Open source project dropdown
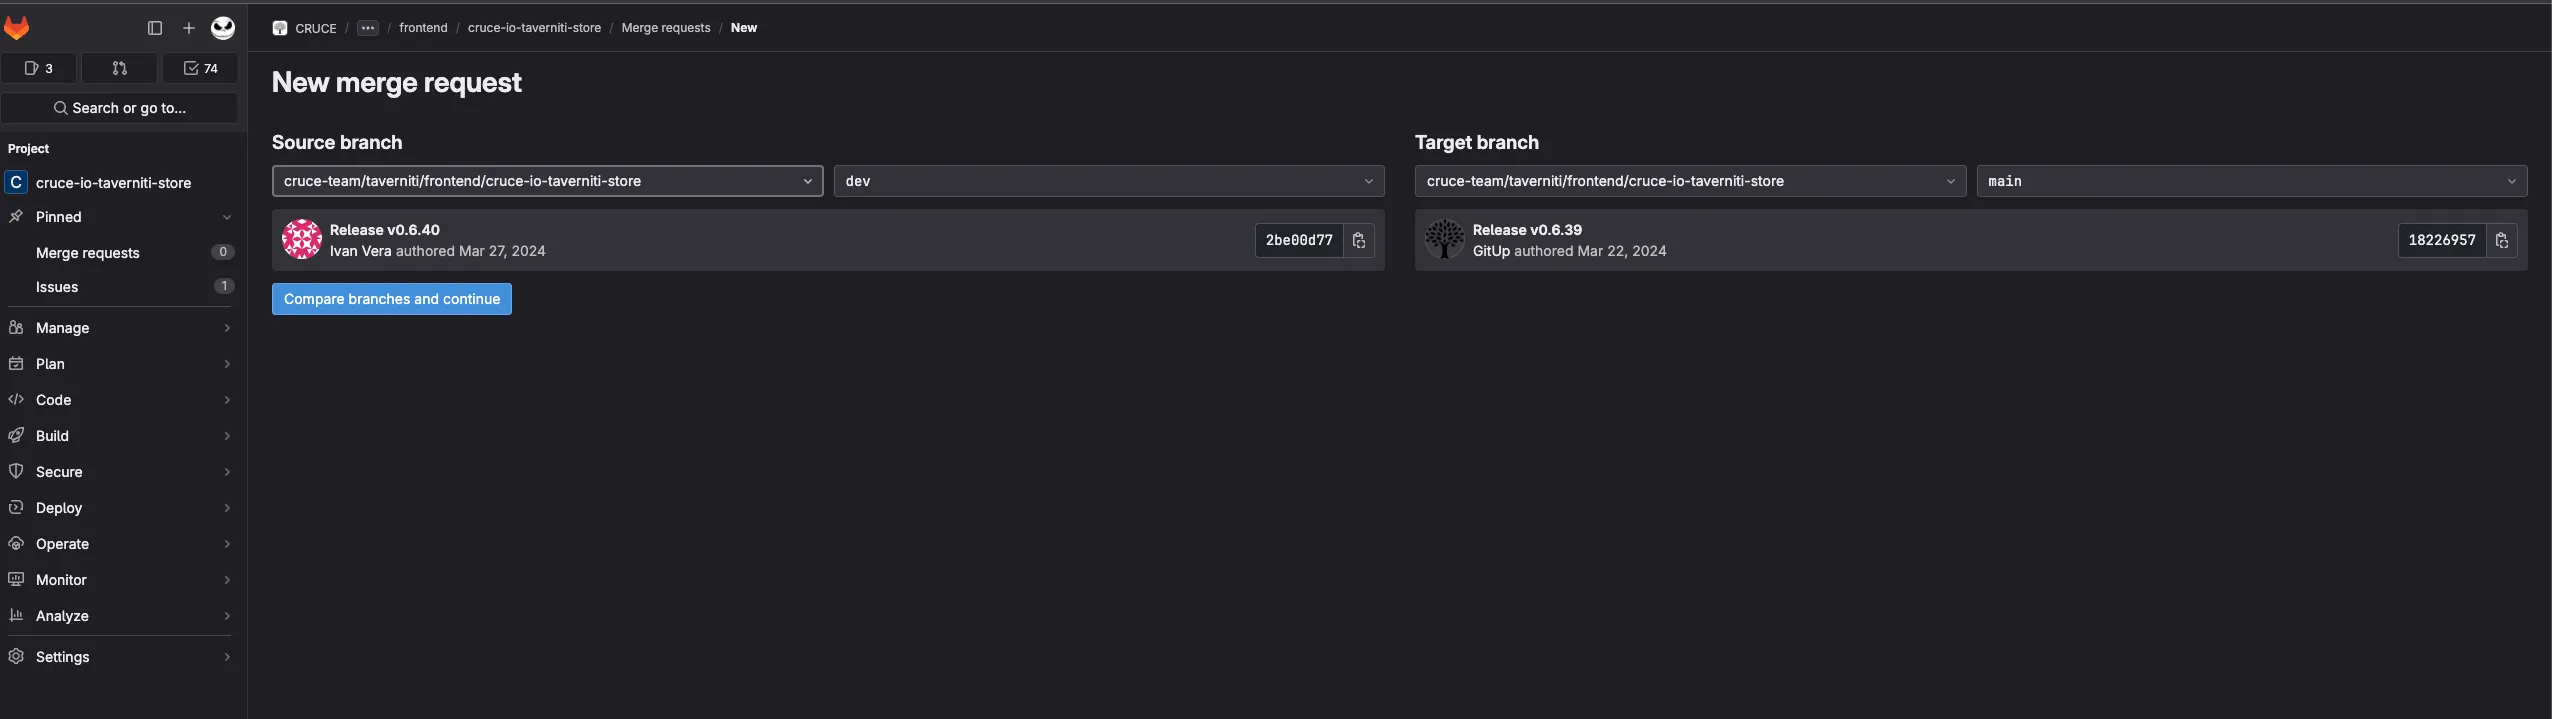Image resolution: width=2552 pixels, height=719 pixels. point(548,181)
